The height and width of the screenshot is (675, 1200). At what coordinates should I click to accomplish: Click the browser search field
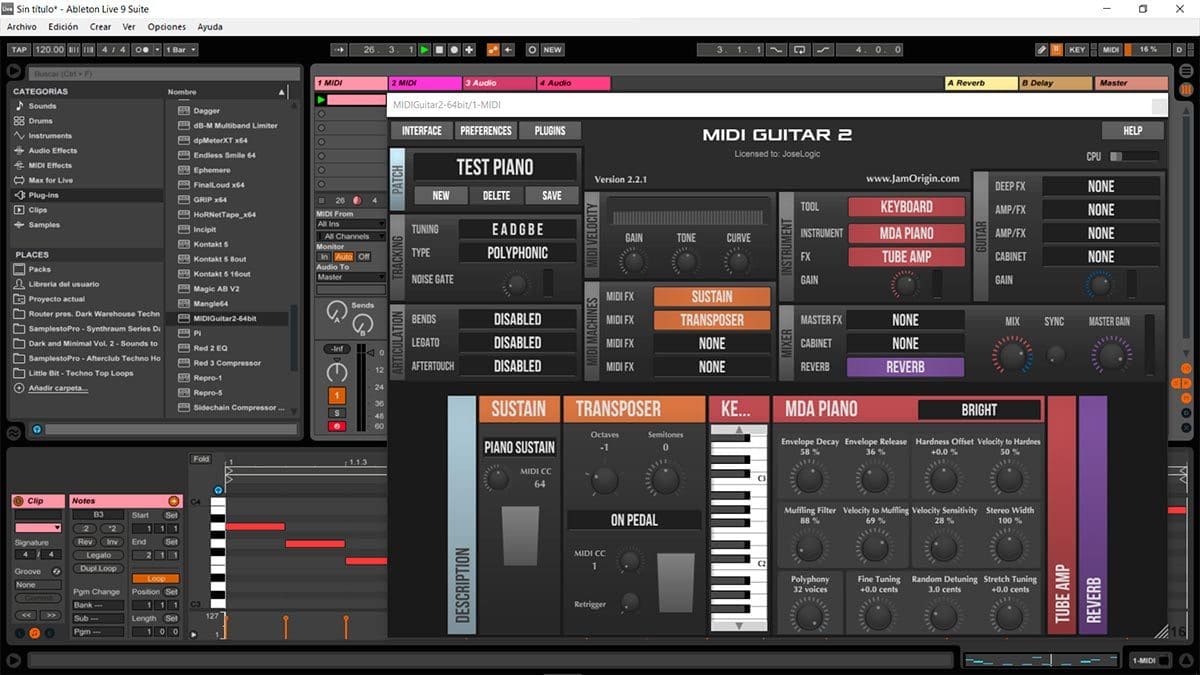[x=164, y=73]
